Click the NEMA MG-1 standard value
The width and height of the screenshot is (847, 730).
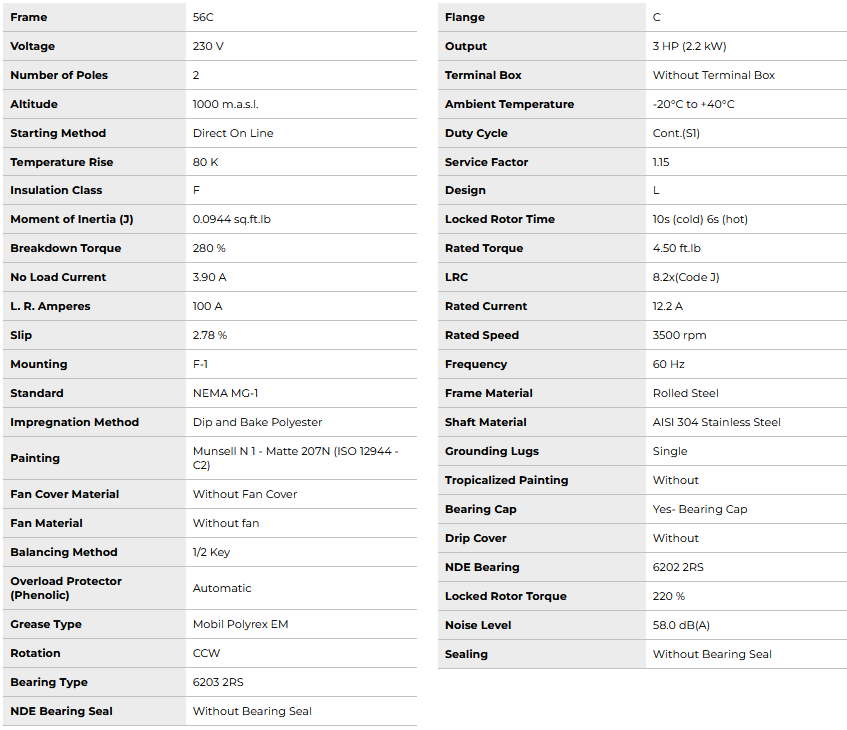(x=225, y=393)
